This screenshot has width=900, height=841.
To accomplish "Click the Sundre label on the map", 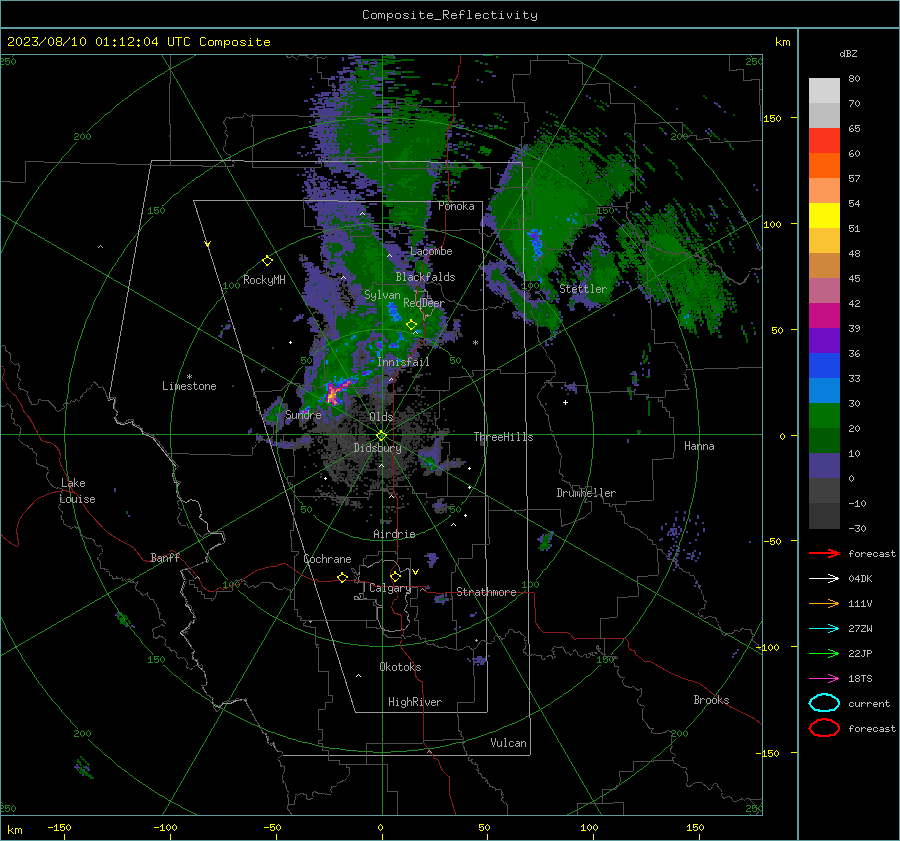I will pyautogui.click(x=303, y=414).
